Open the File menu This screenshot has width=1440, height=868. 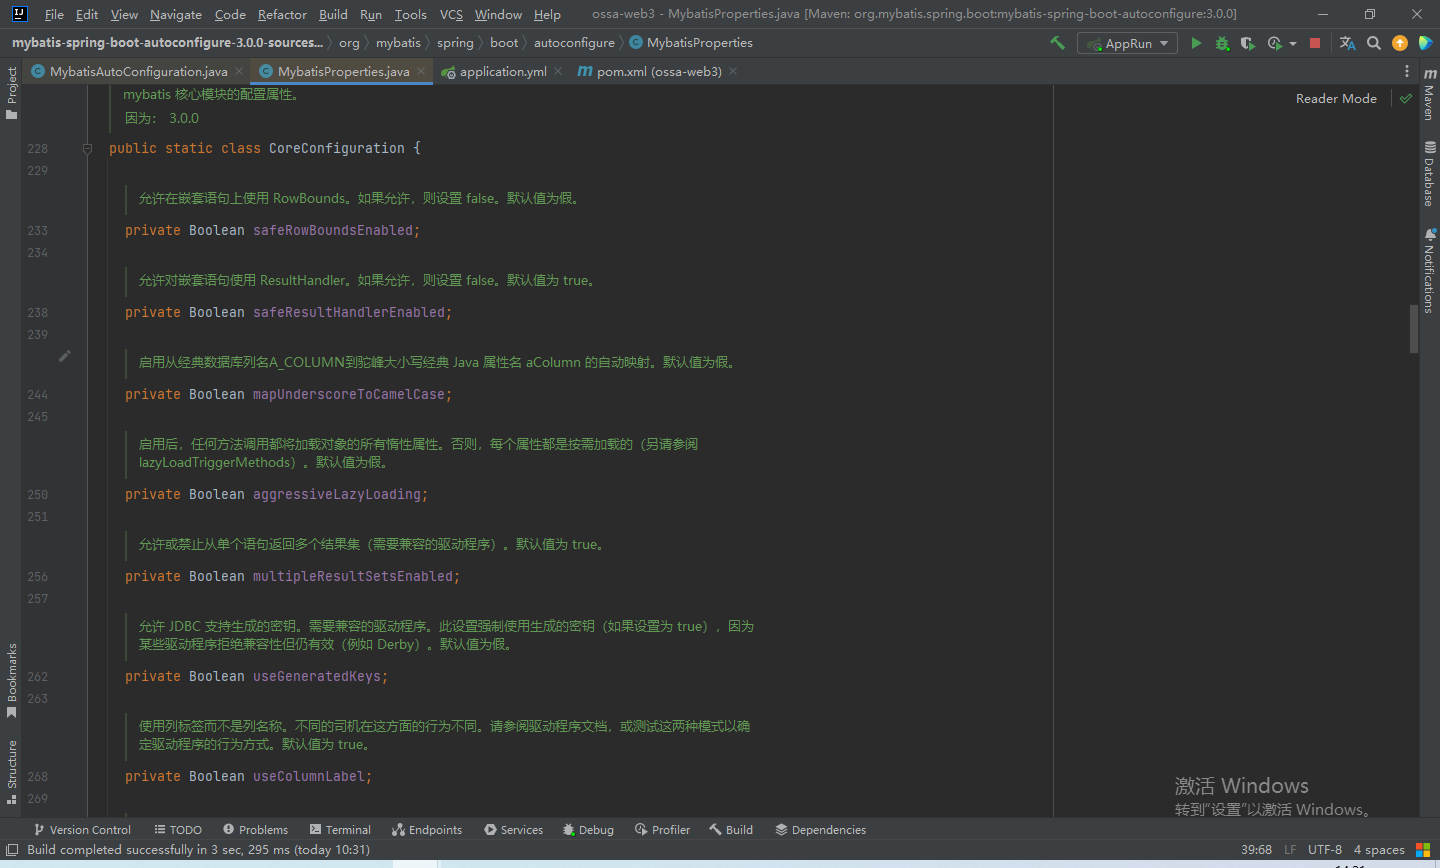[x=54, y=14]
